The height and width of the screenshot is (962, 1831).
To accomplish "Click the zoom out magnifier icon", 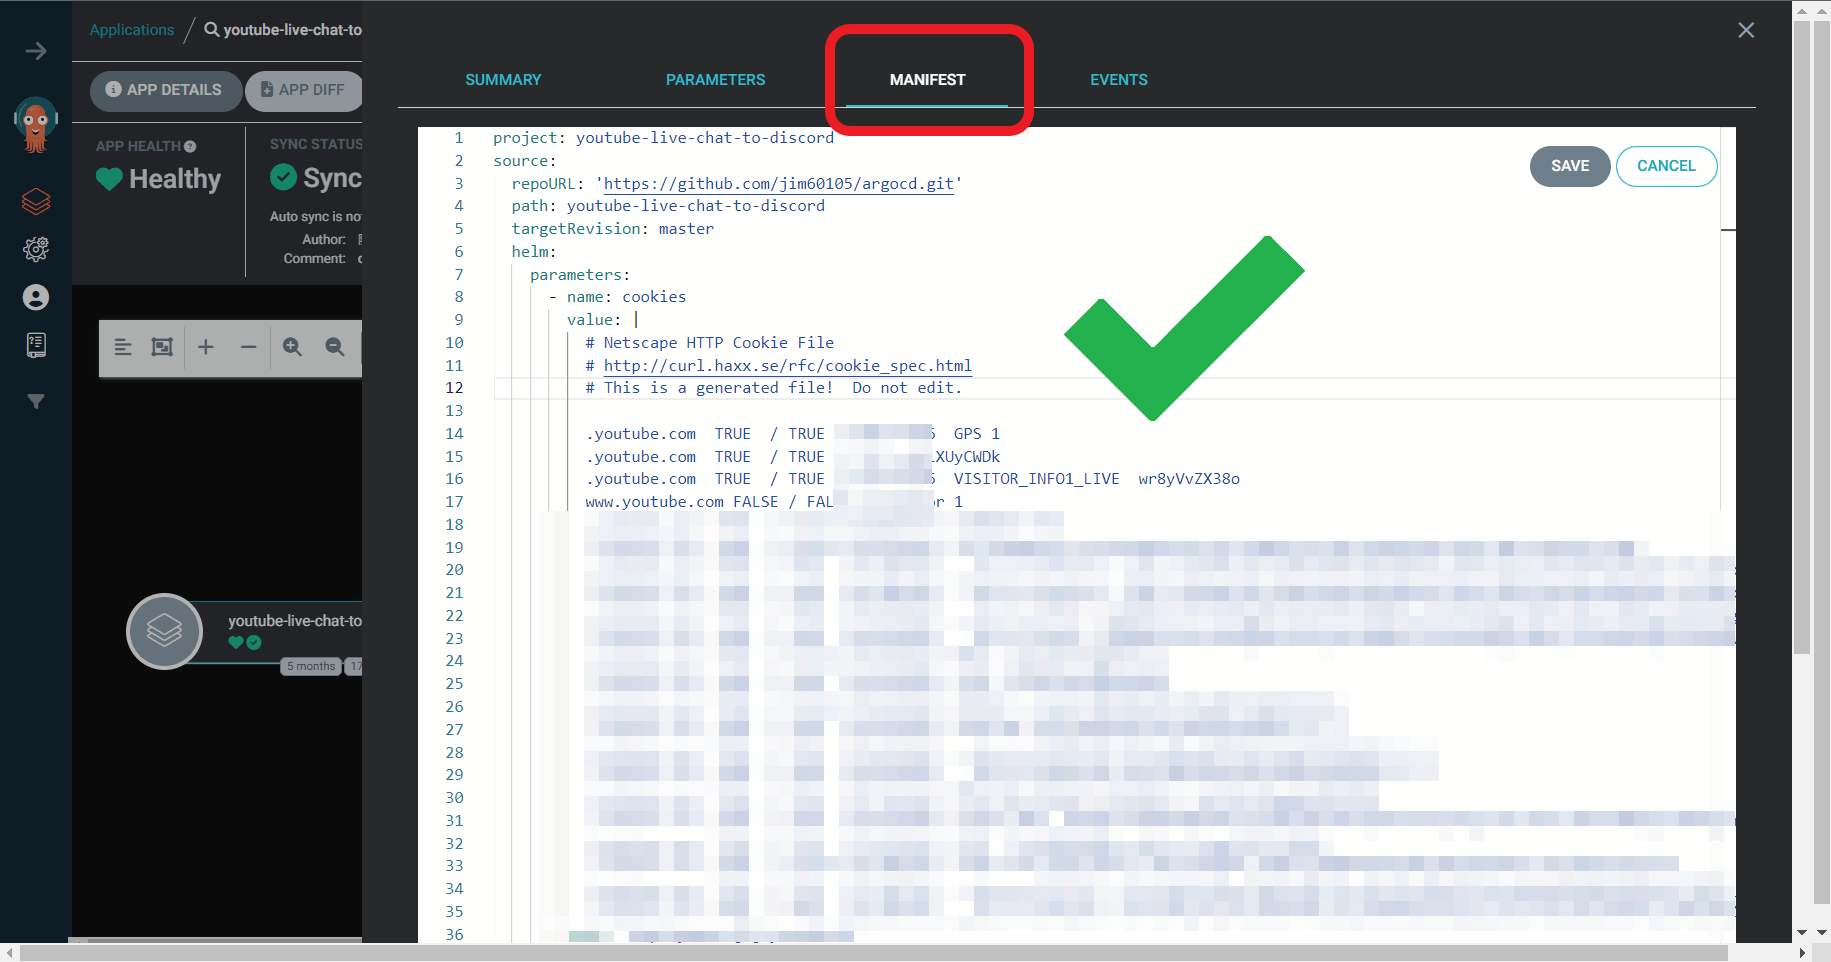I will 335,347.
